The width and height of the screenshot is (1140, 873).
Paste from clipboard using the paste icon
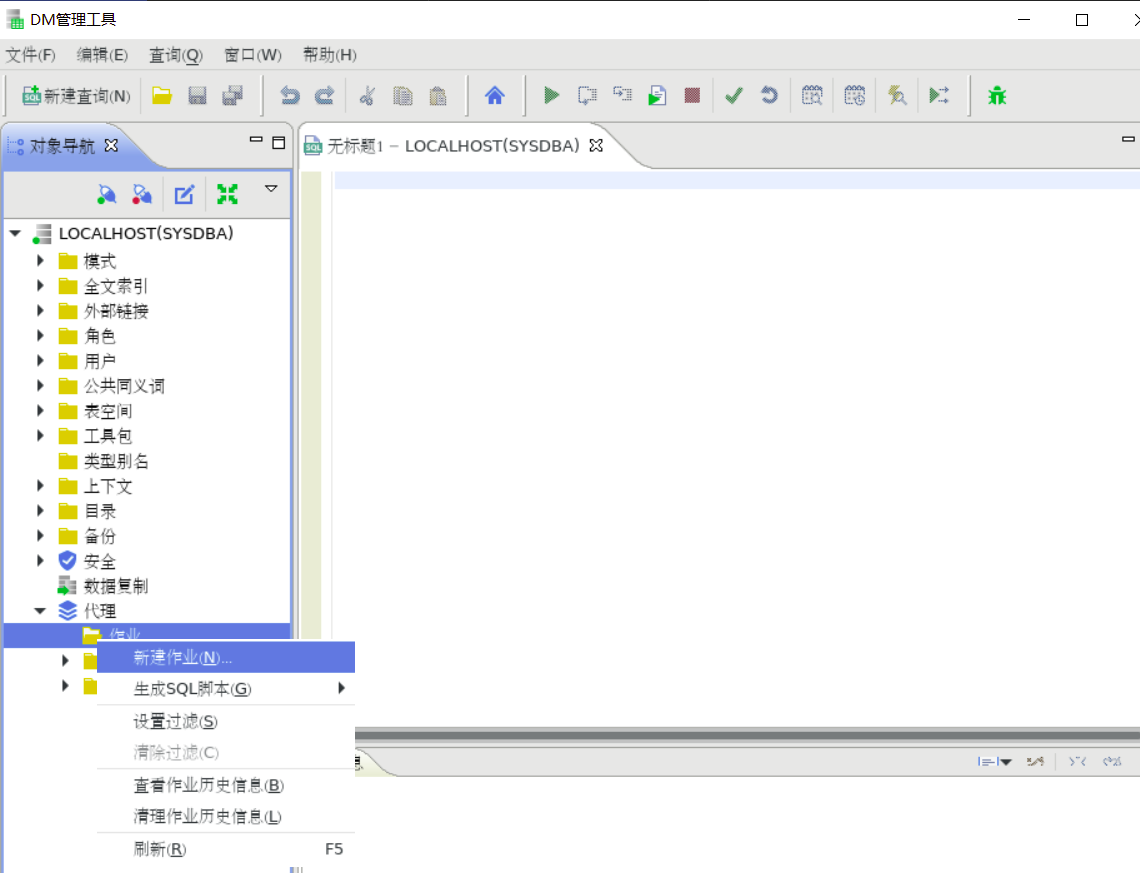pos(437,95)
